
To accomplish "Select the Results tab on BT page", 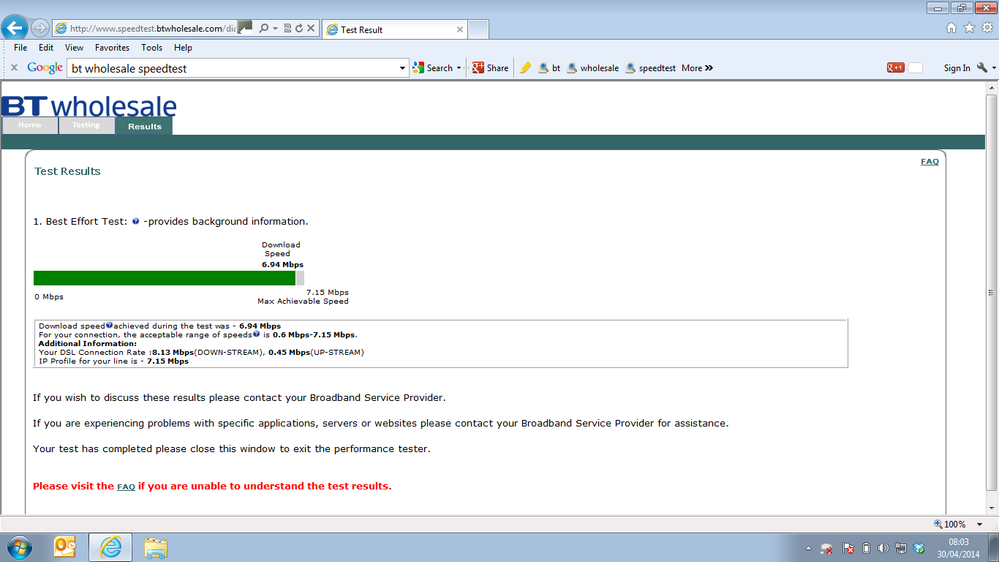I will (x=145, y=126).
